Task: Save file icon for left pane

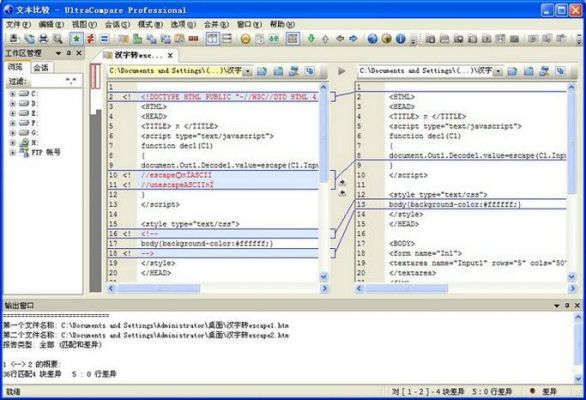Action: click(278, 71)
